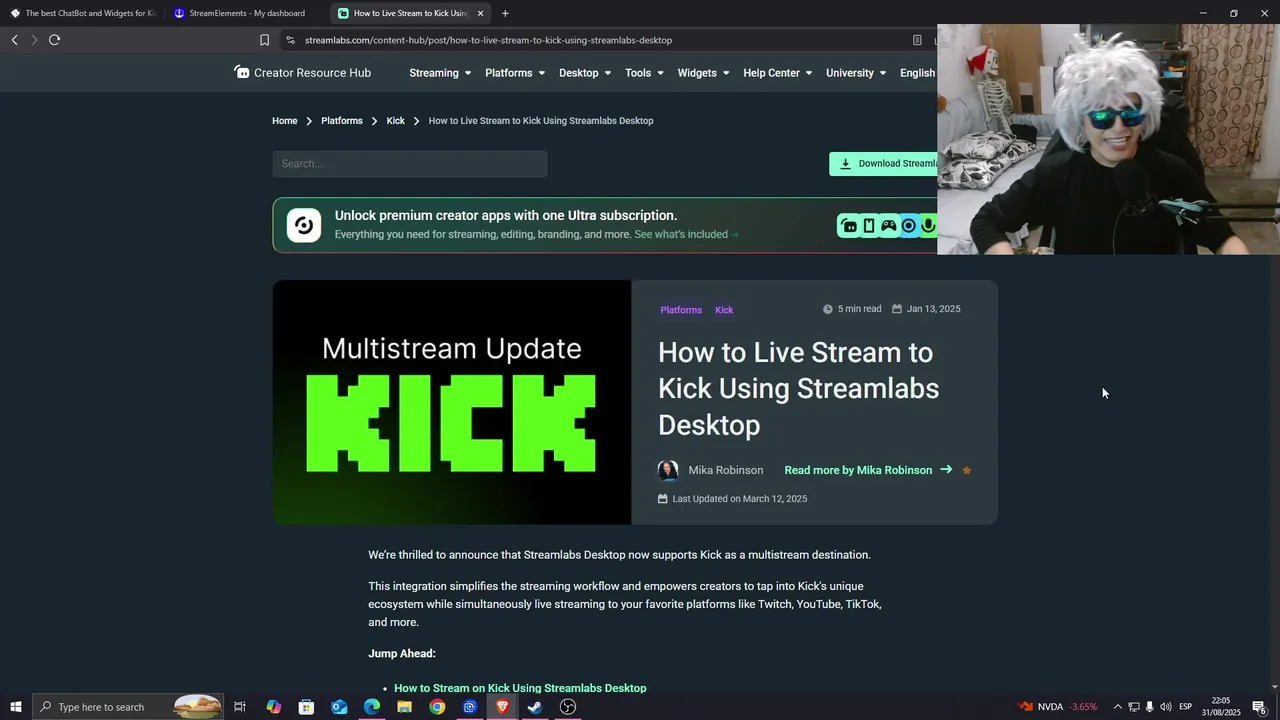1280x720 pixels.
Task: Open Task View in taskbar
Action: (240, 707)
